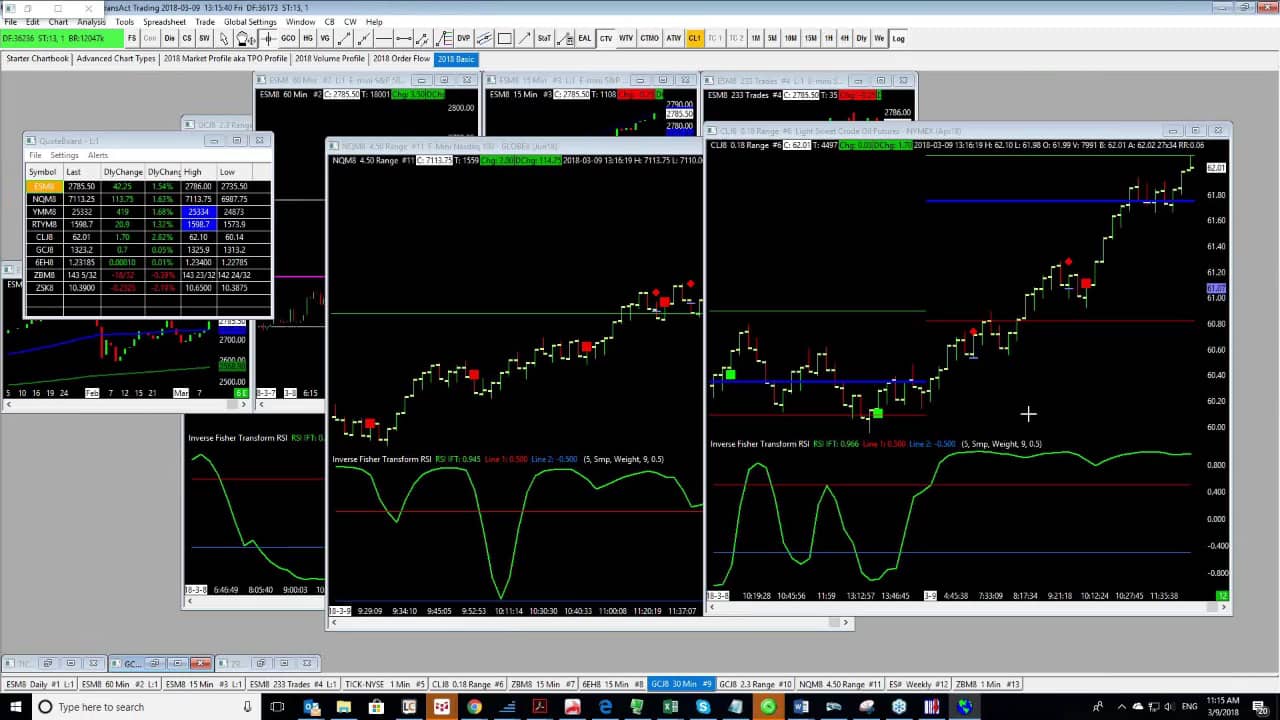Open Excel from the taskbar

click(x=670, y=706)
